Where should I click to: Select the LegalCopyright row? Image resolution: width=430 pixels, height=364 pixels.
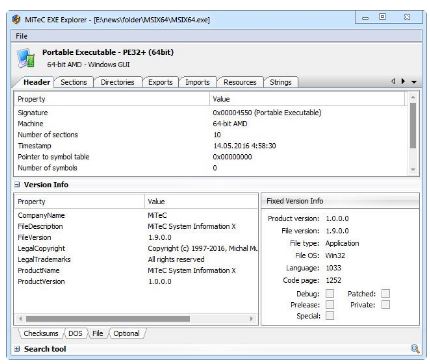pyautogui.click(x=136, y=248)
